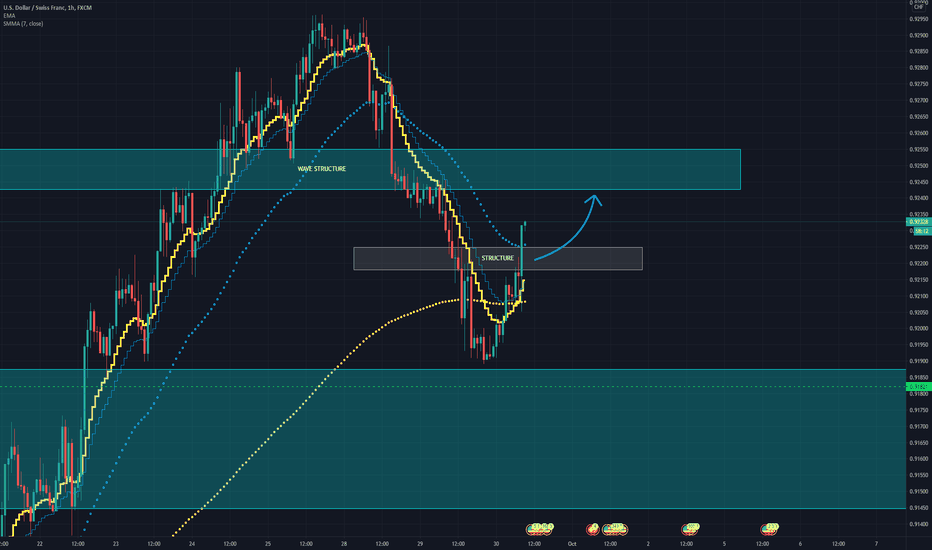Click the date 22 on time axis
932x550 pixels.
pyautogui.click(x=40, y=543)
